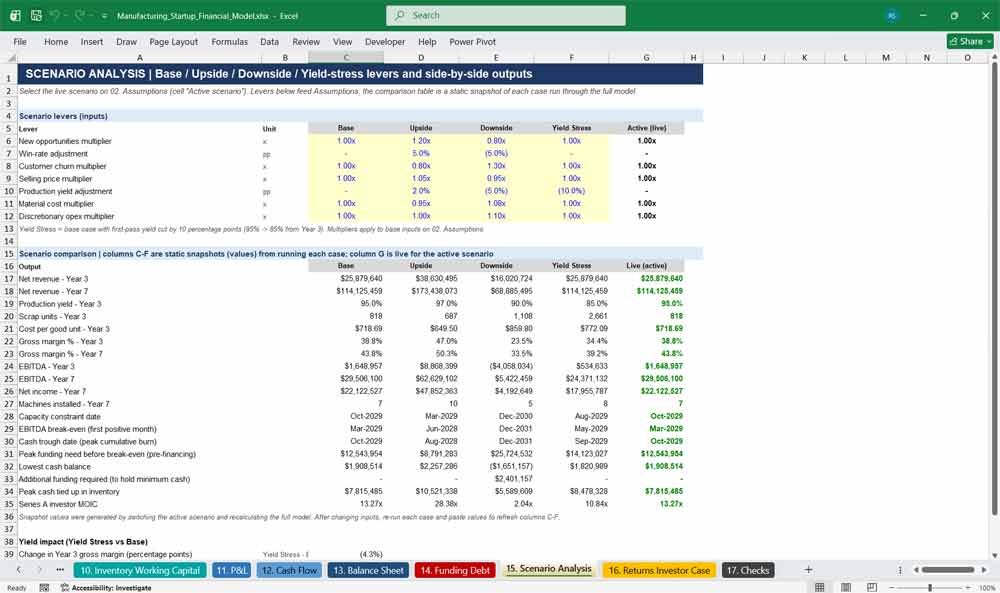Open the Page Layout ribbon tab
The width and height of the screenshot is (1000, 593).
pyautogui.click(x=173, y=41)
